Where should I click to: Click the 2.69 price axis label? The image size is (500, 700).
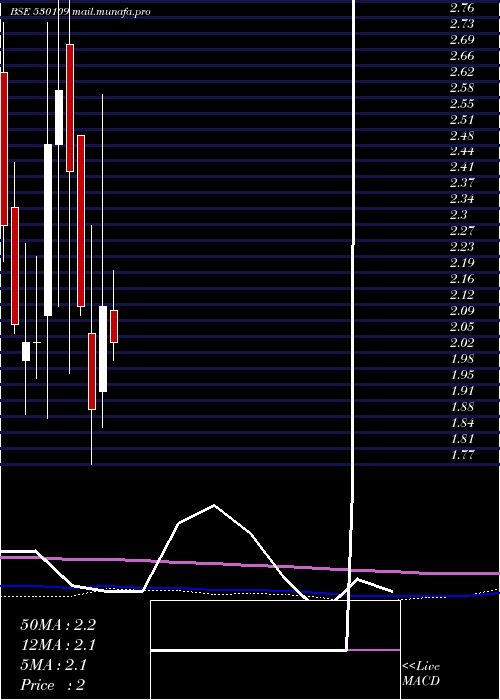(x=462, y=40)
